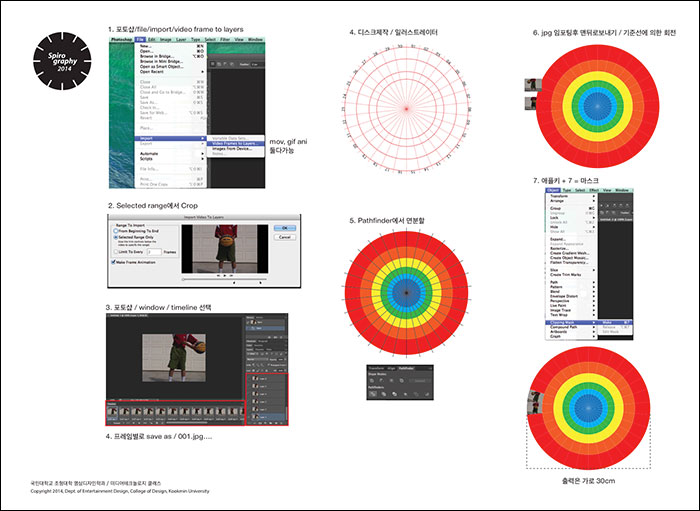
Task: Click the center dot of the Pathfinder rainbow disc
Action: point(408,290)
